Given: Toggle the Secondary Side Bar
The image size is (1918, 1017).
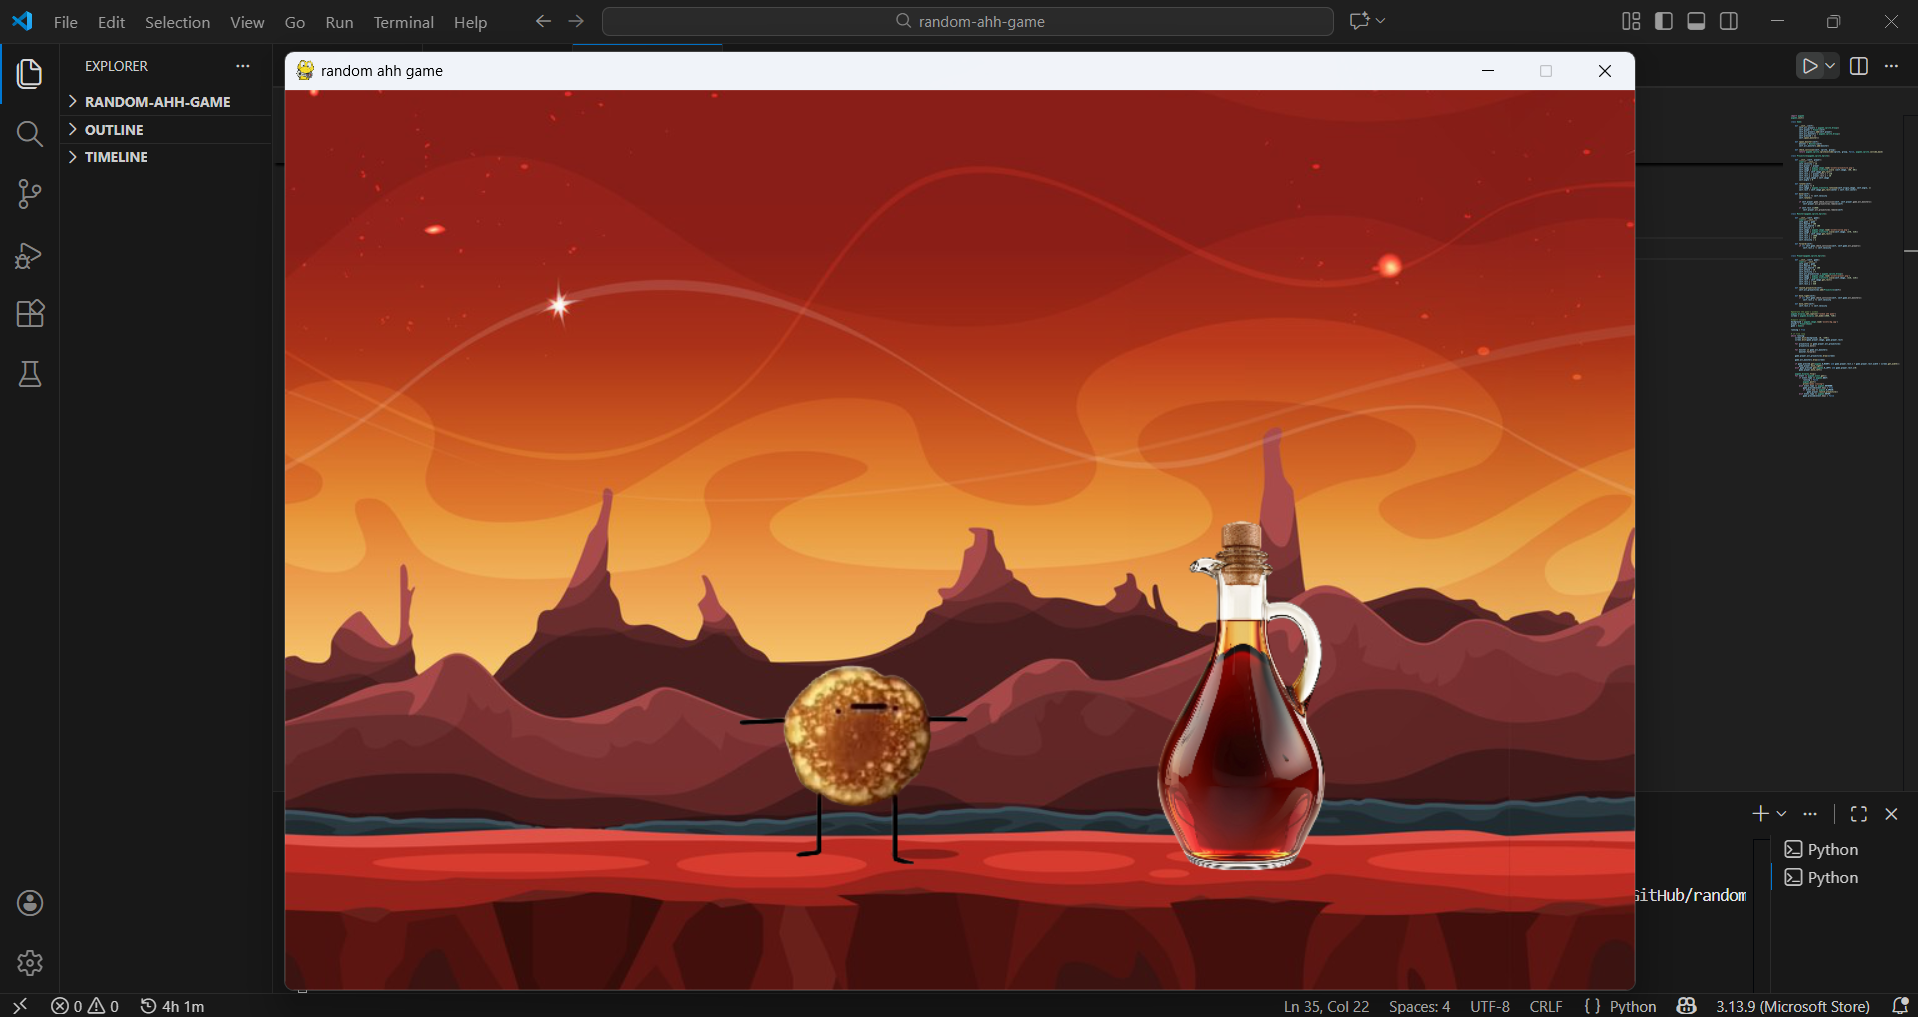Looking at the screenshot, I should [x=1729, y=21].
